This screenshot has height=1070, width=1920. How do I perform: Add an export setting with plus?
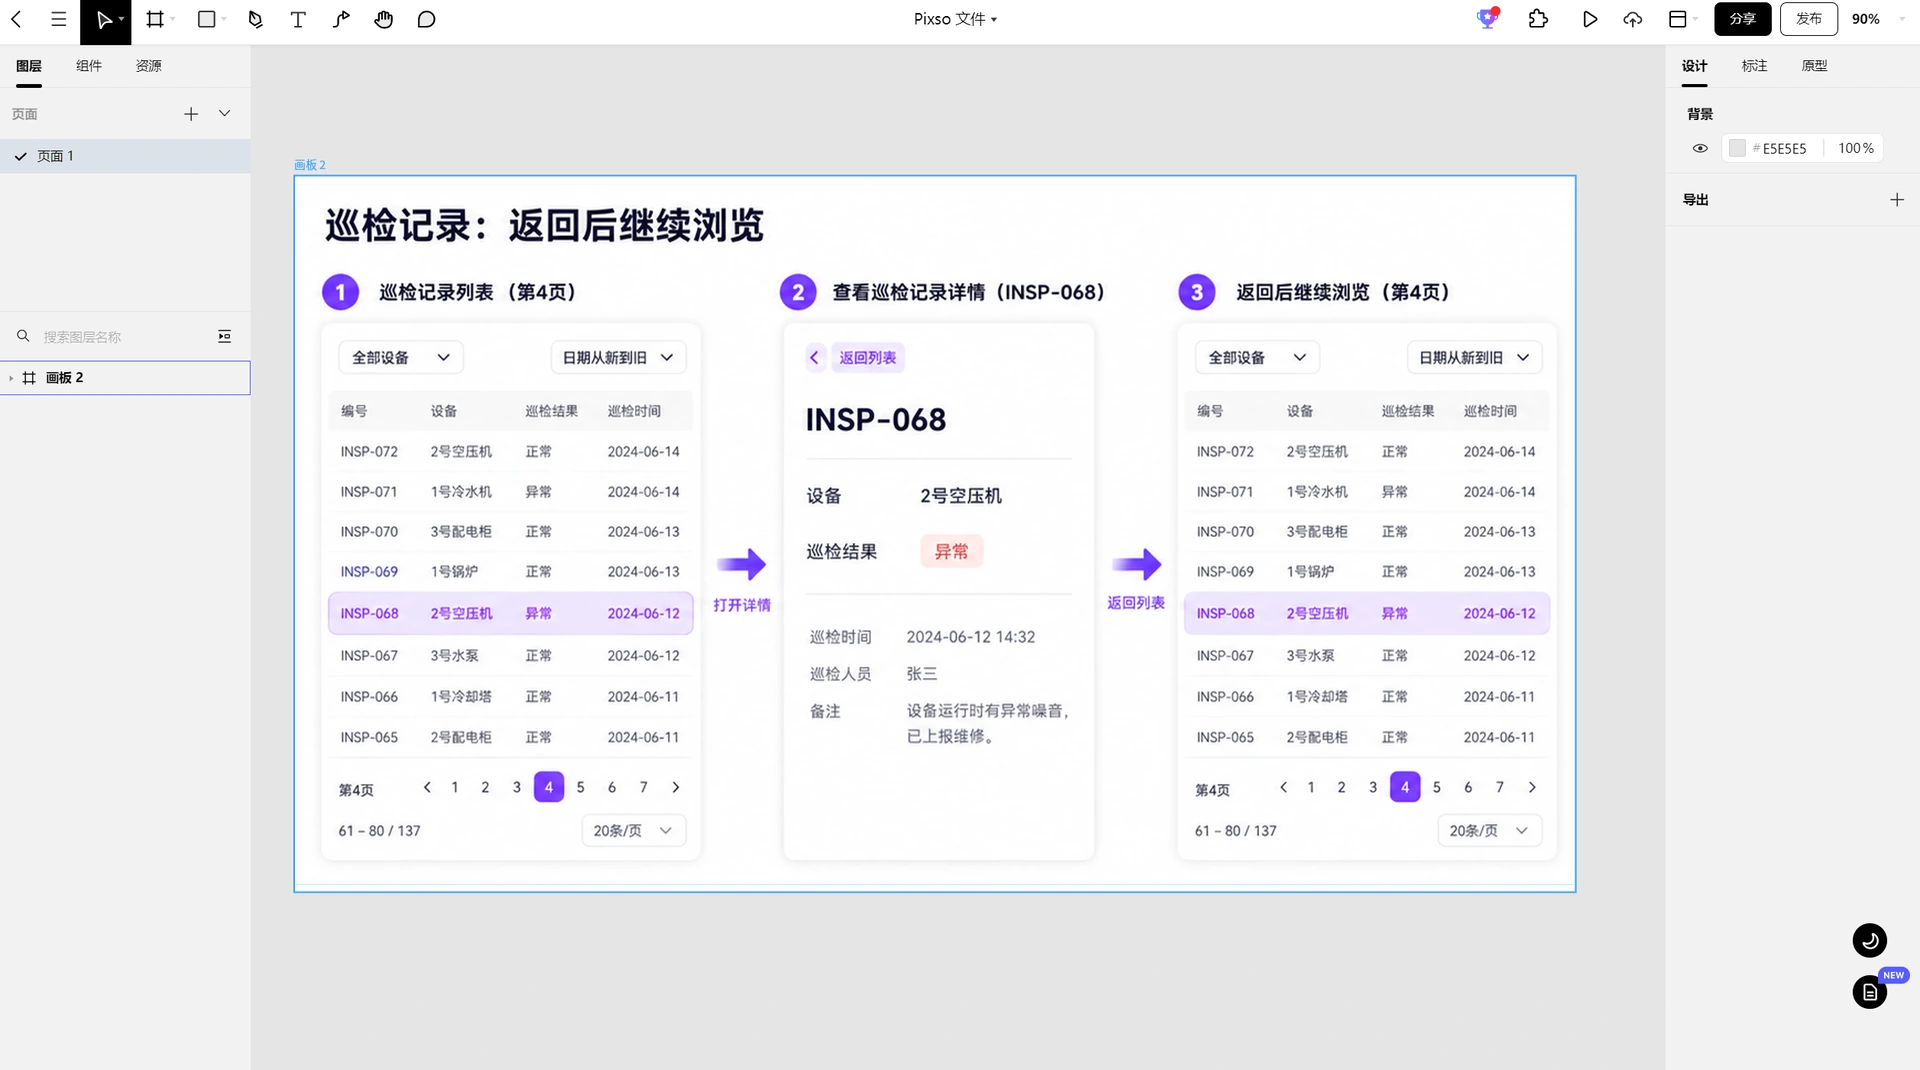point(1897,200)
